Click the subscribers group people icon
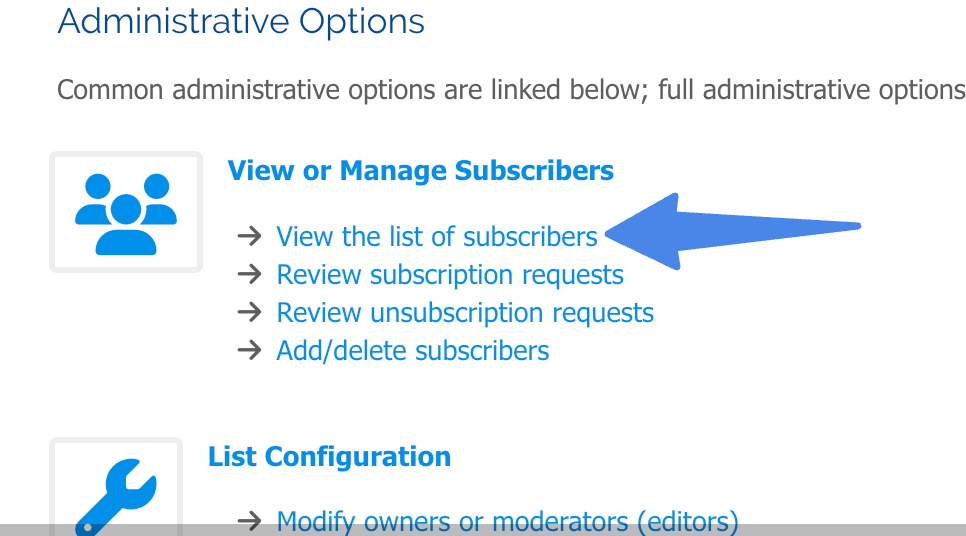 pos(126,214)
